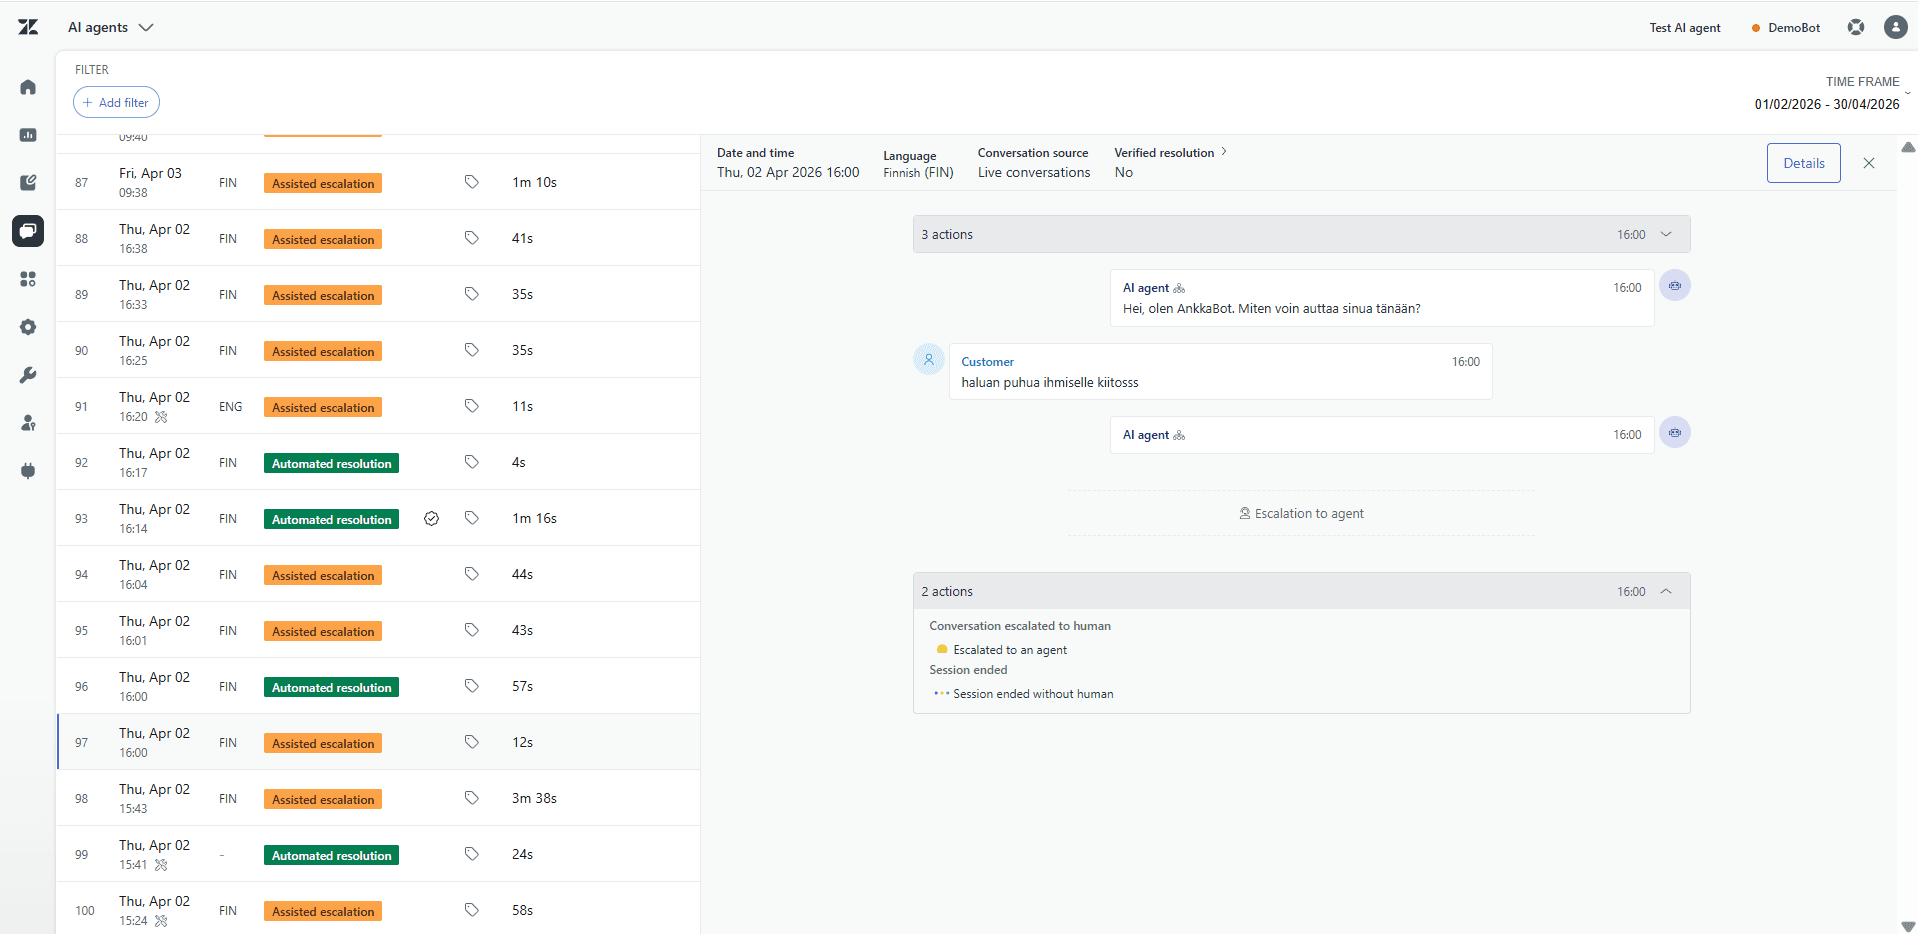Screen dimensions: 1918x934
Task: Click the customer message 'haluan puhua ihmiselle kiitosss'
Action: pyautogui.click(x=1050, y=382)
